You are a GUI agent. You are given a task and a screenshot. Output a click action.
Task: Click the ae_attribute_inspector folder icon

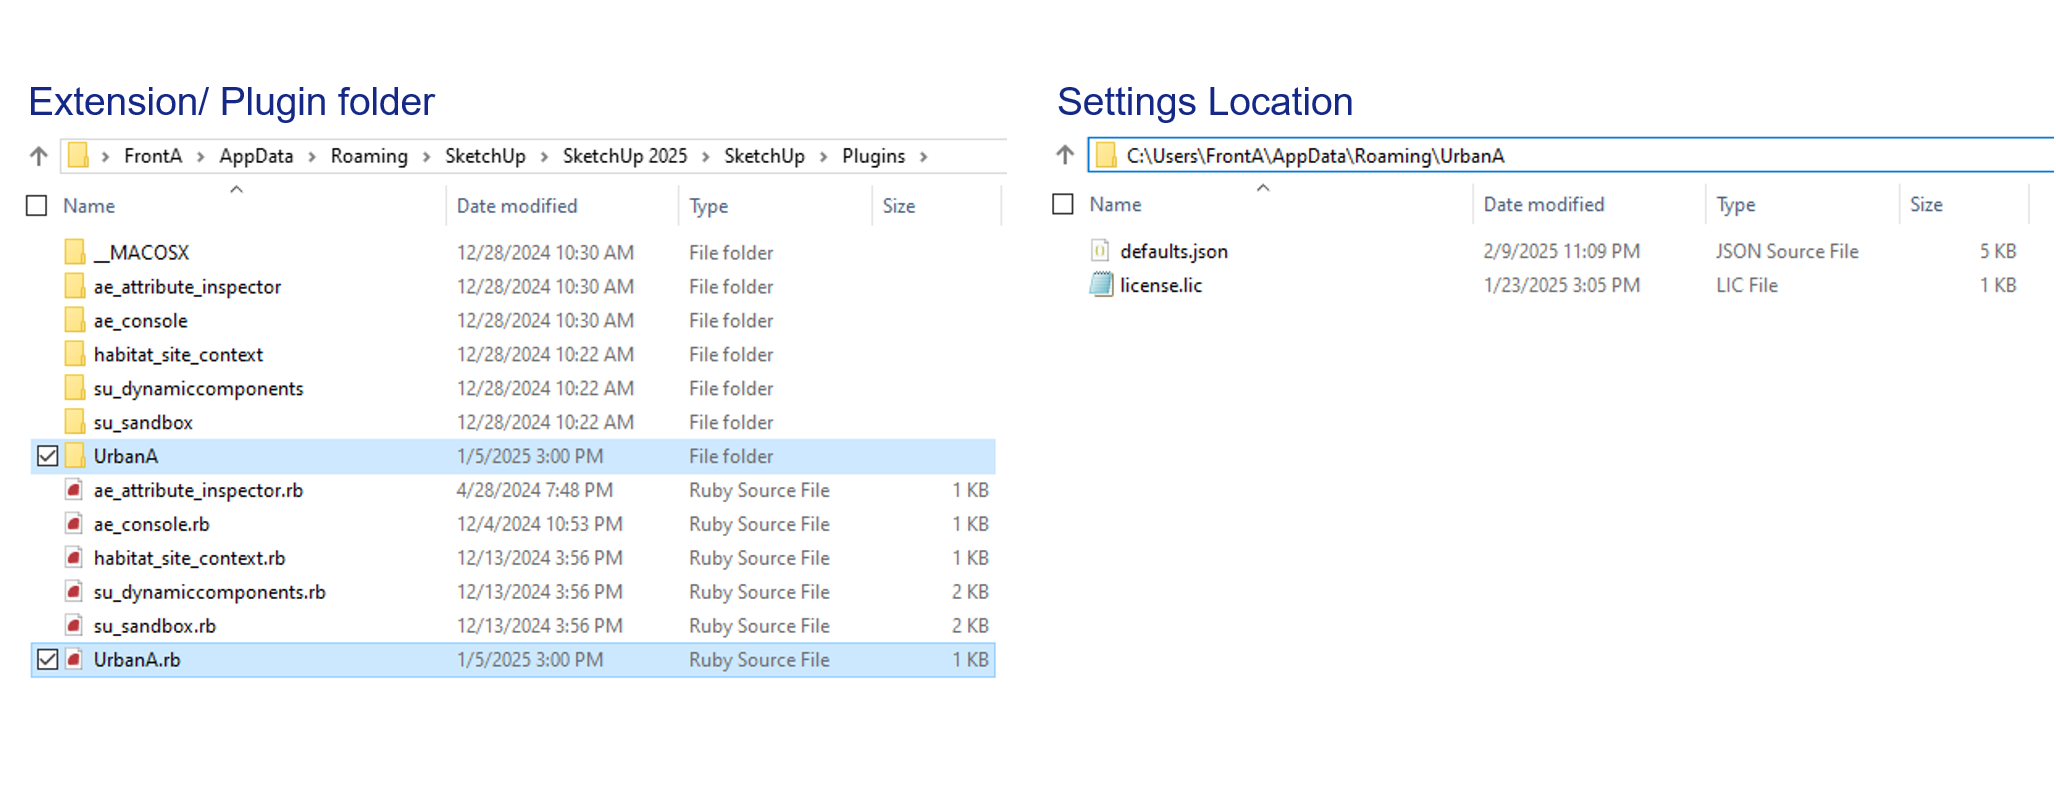75,286
